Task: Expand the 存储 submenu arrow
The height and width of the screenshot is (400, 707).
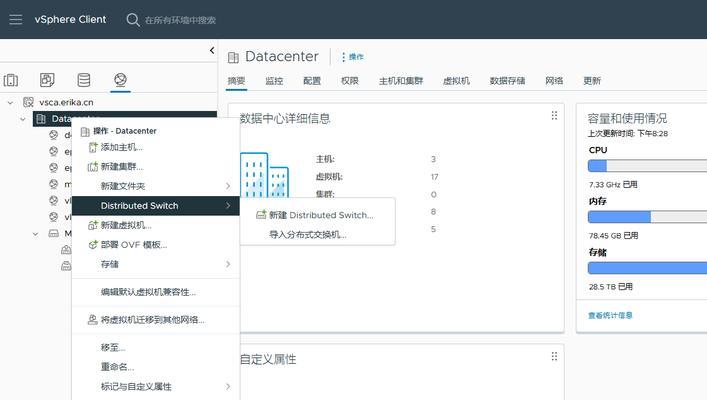Action: click(x=228, y=264)
